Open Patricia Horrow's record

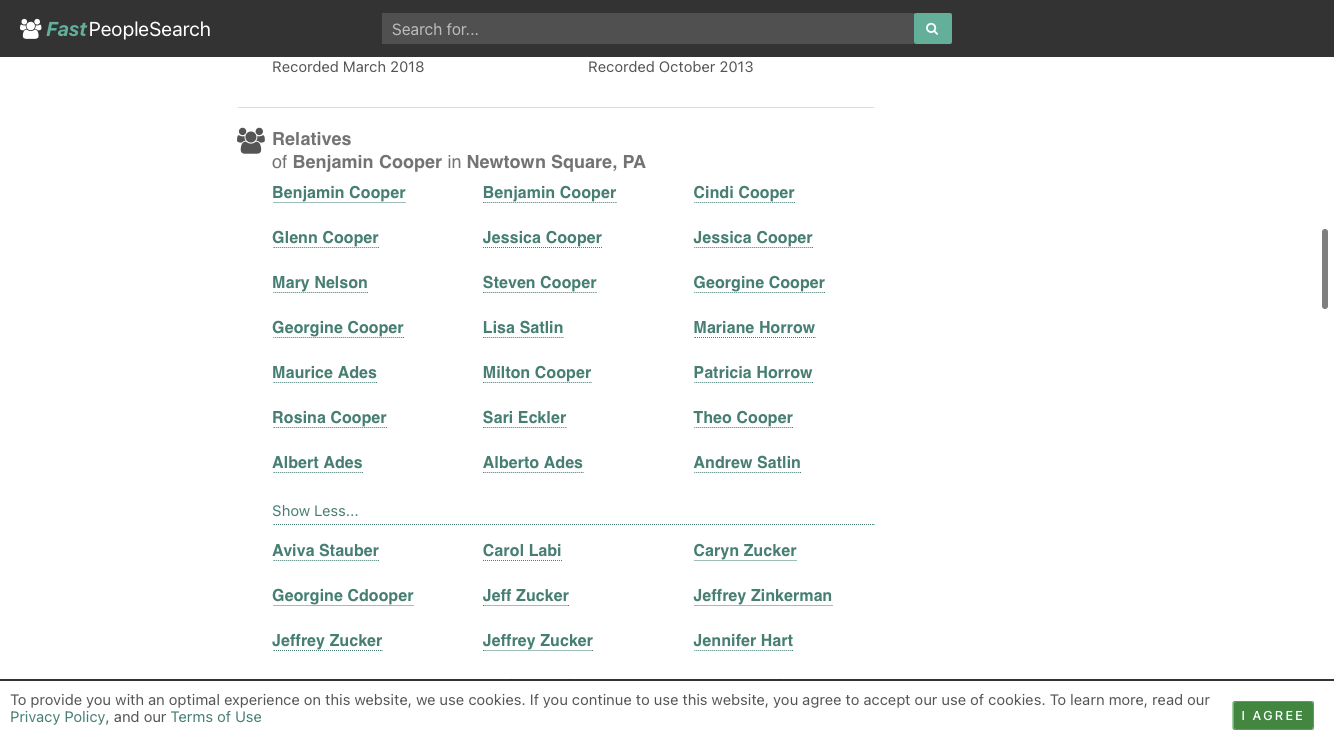(x=753, y=373)
